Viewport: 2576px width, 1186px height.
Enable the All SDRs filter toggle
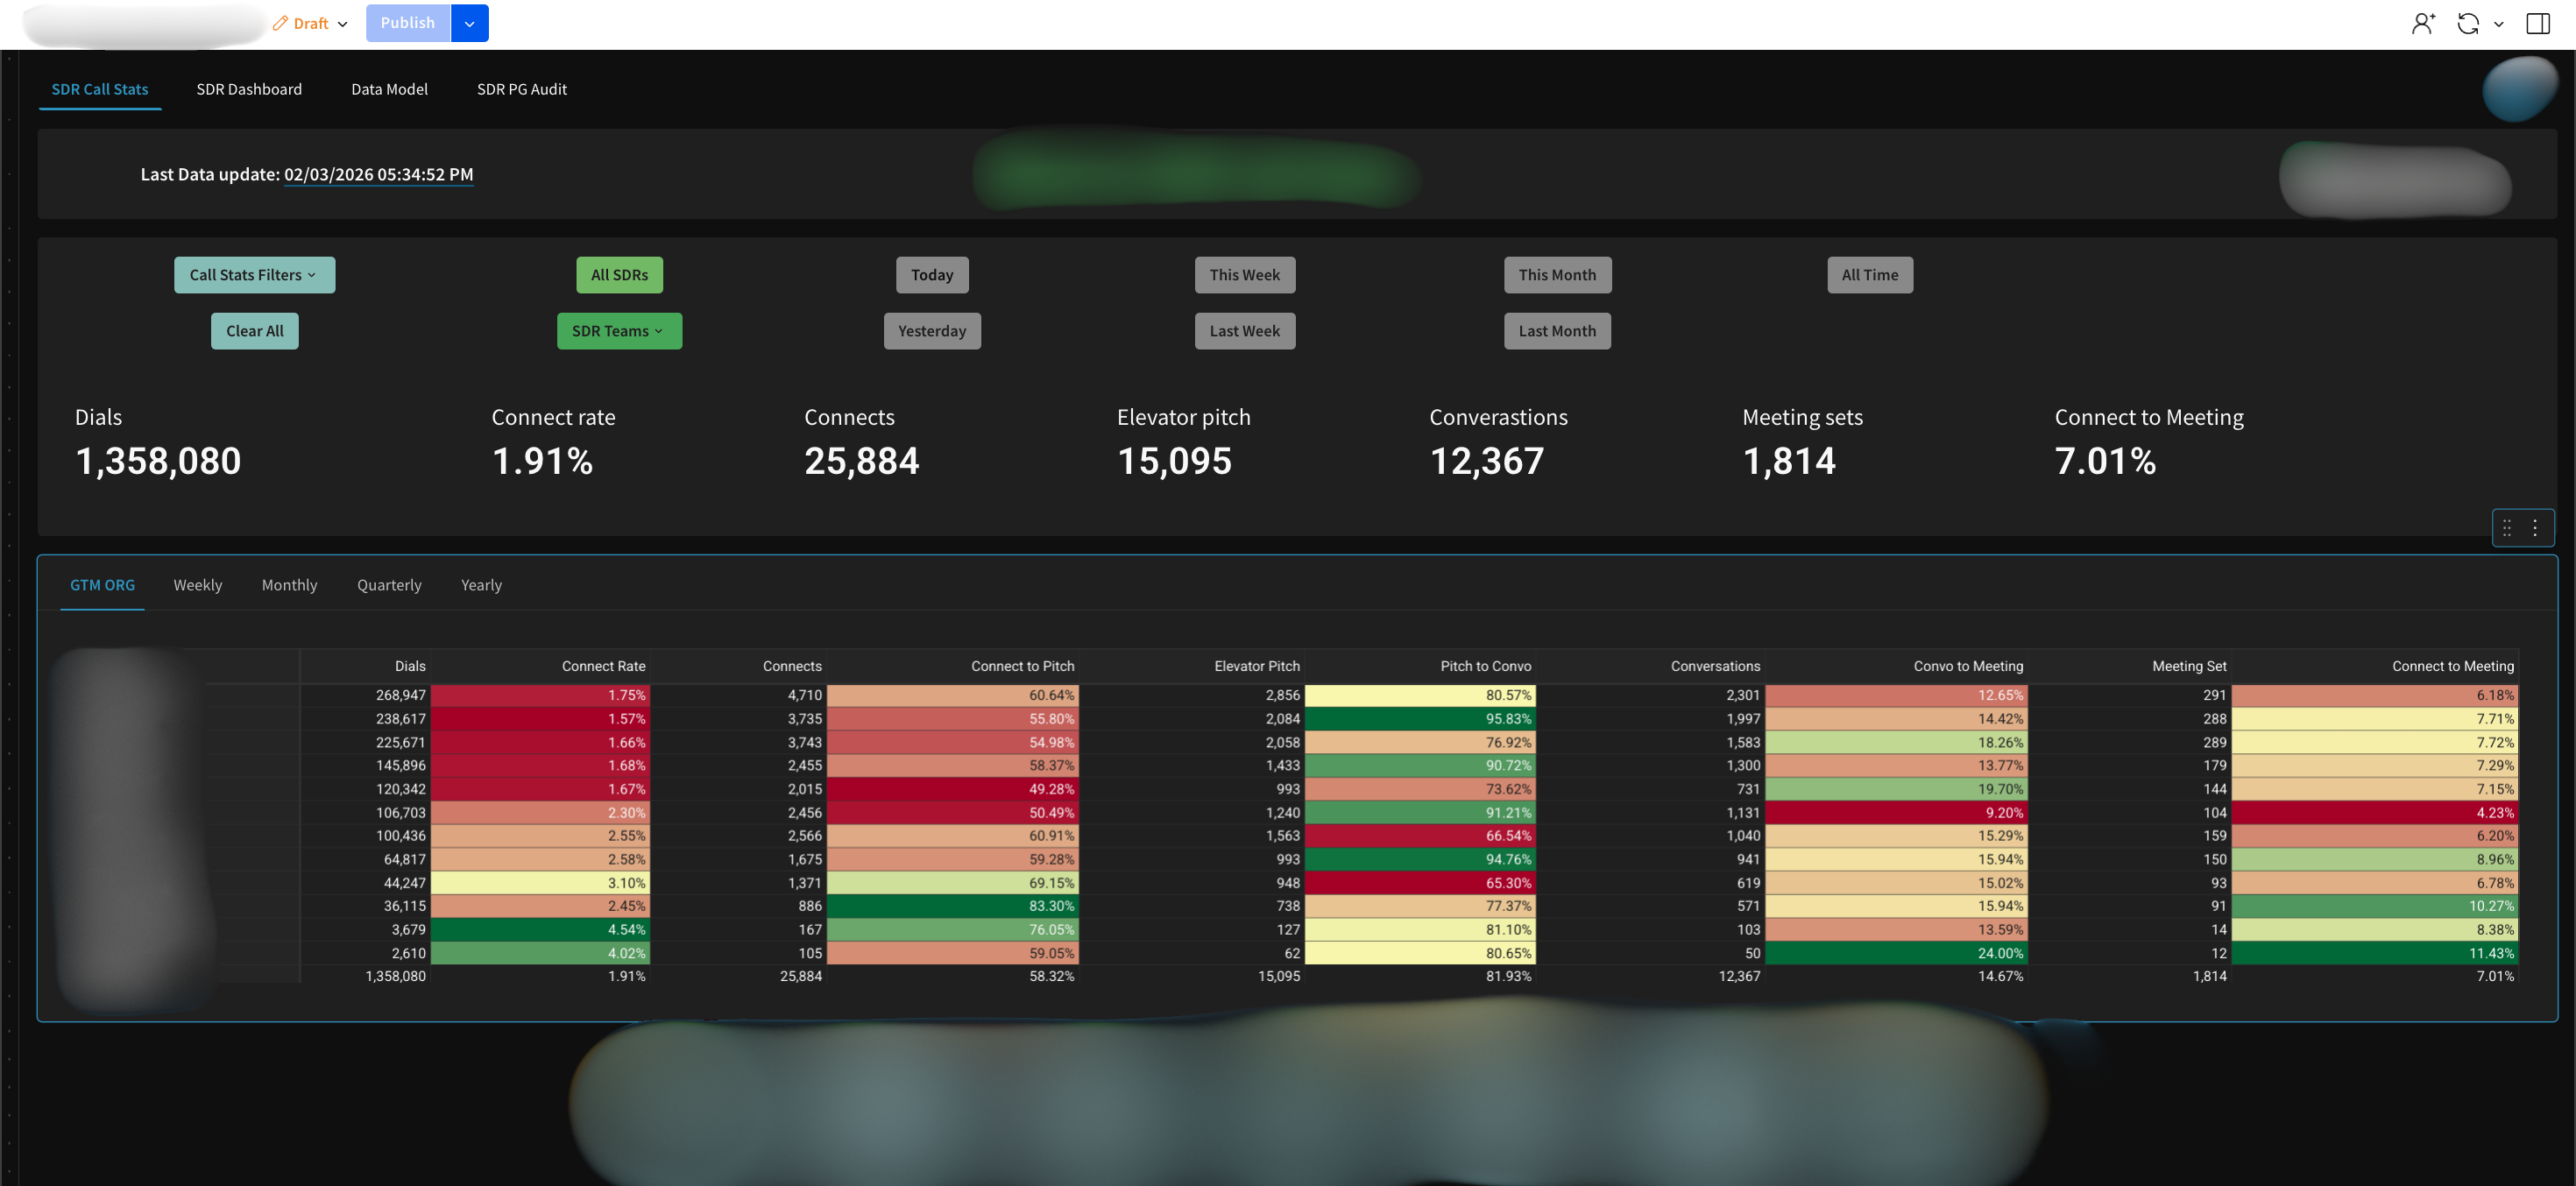(x=619, y=274)
